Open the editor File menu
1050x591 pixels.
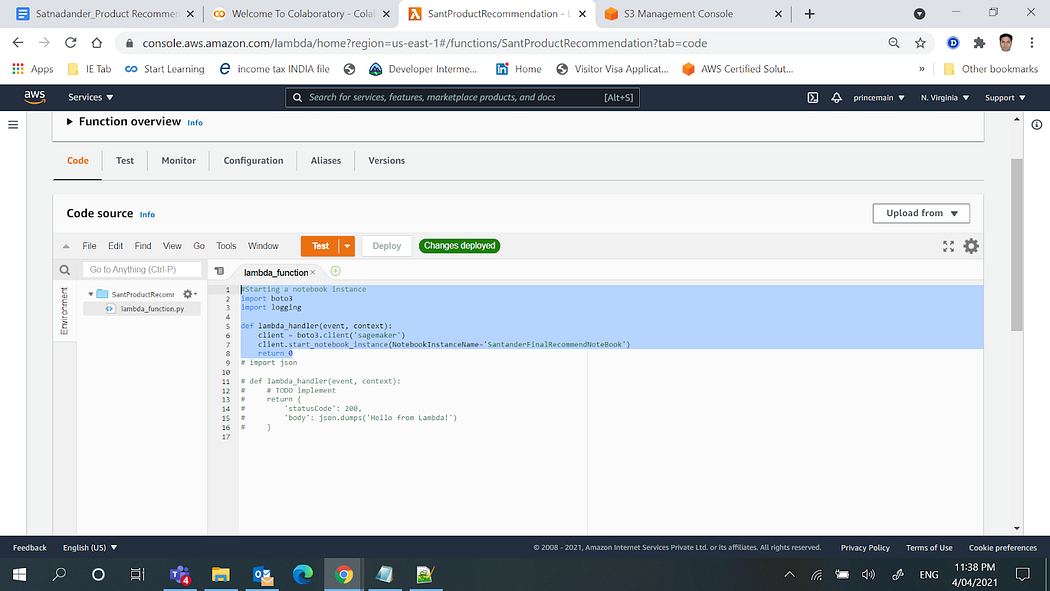(x=89, y=246)
